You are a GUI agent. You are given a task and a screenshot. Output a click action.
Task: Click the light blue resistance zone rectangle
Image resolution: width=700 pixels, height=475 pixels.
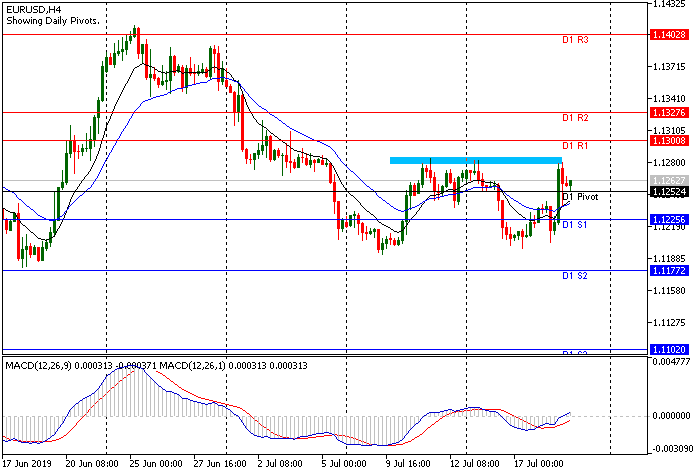click(x=475, y=160)
